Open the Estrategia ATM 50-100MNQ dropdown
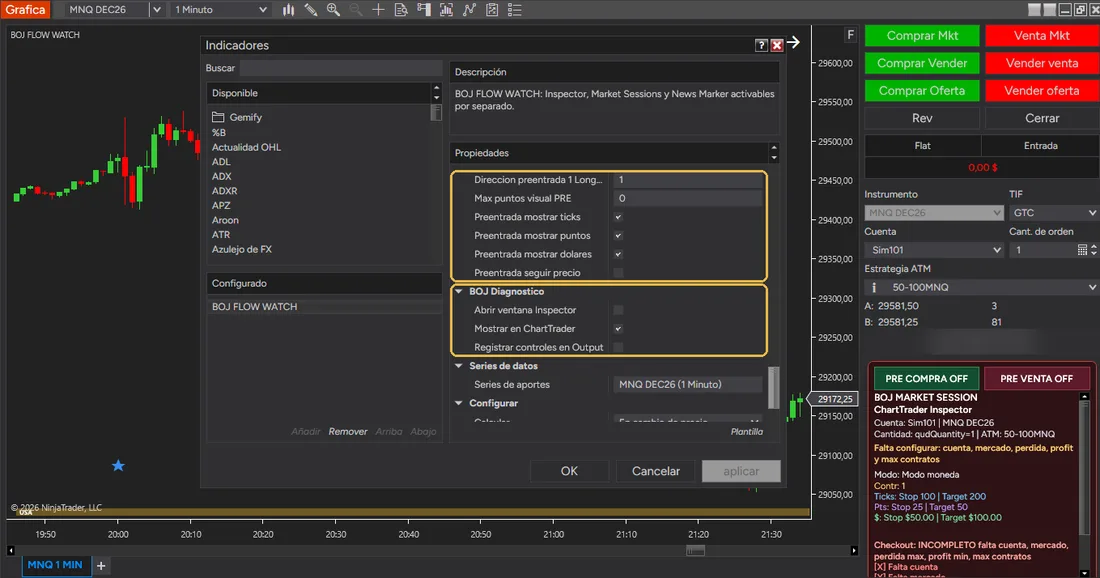Viewport: 1100px width, 578px height. pyautogui.click(x=981, y=287)
